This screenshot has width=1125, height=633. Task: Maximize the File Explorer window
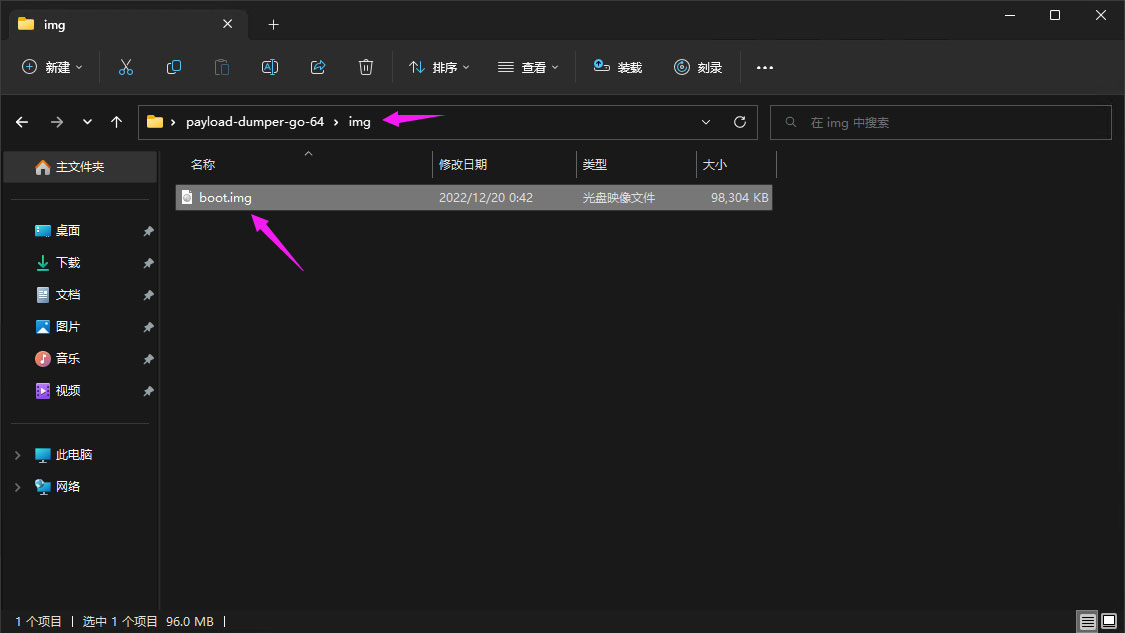click(1055, 15)
